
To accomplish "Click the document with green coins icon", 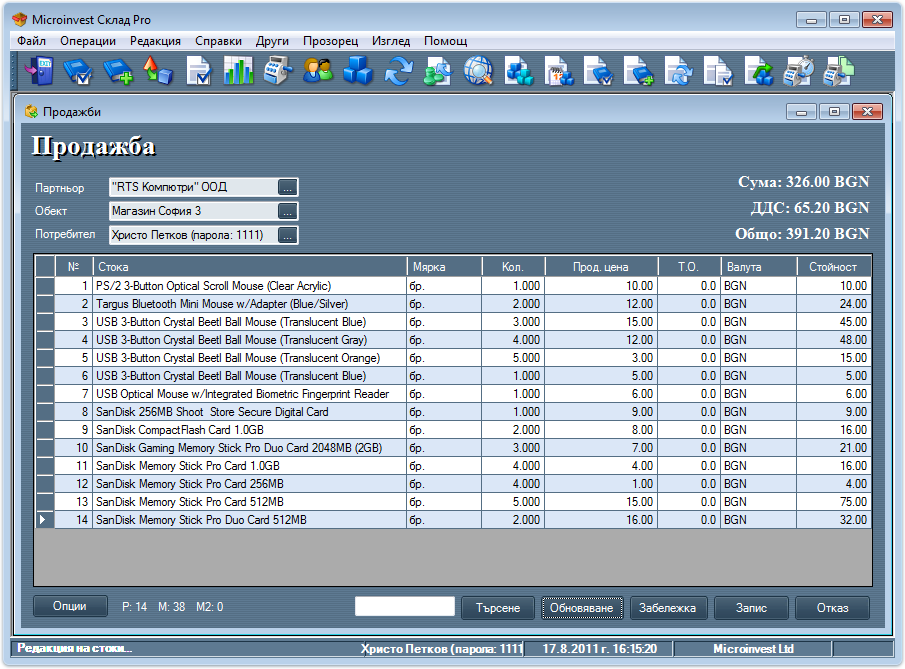I will coord(438,71).
